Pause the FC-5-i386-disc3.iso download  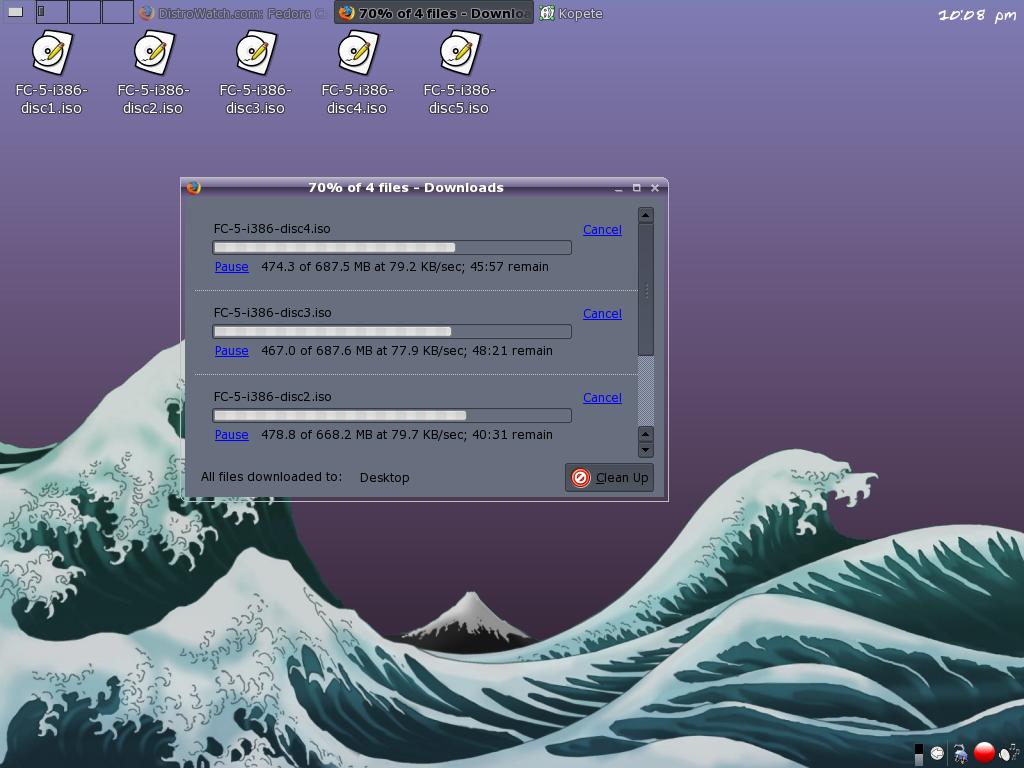[232, 351]
